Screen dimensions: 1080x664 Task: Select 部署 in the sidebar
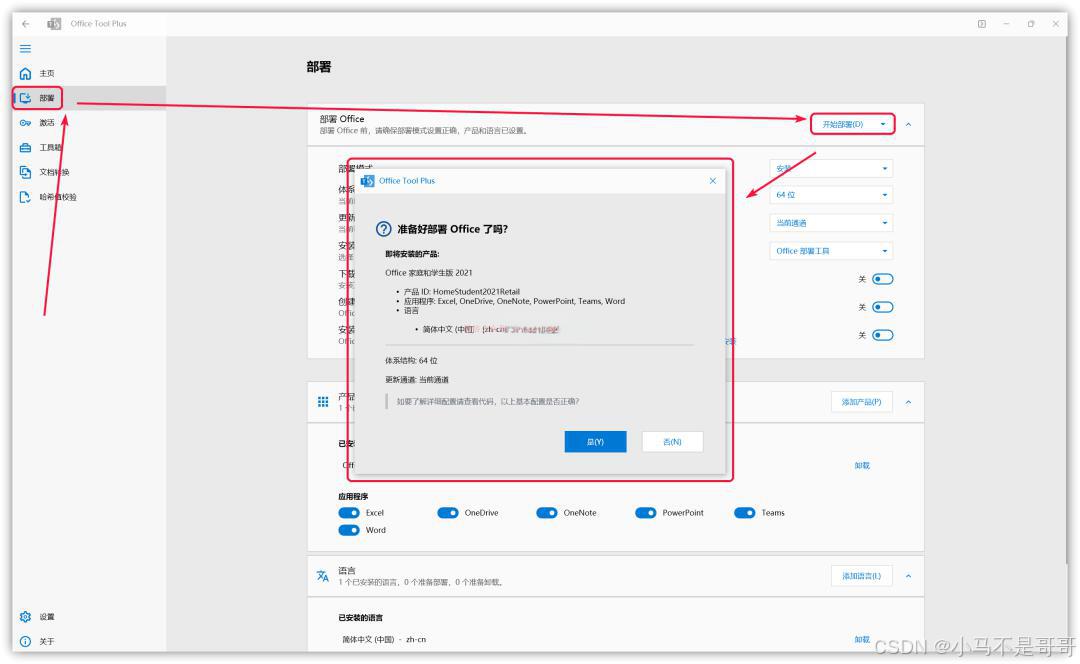[90, 98]
